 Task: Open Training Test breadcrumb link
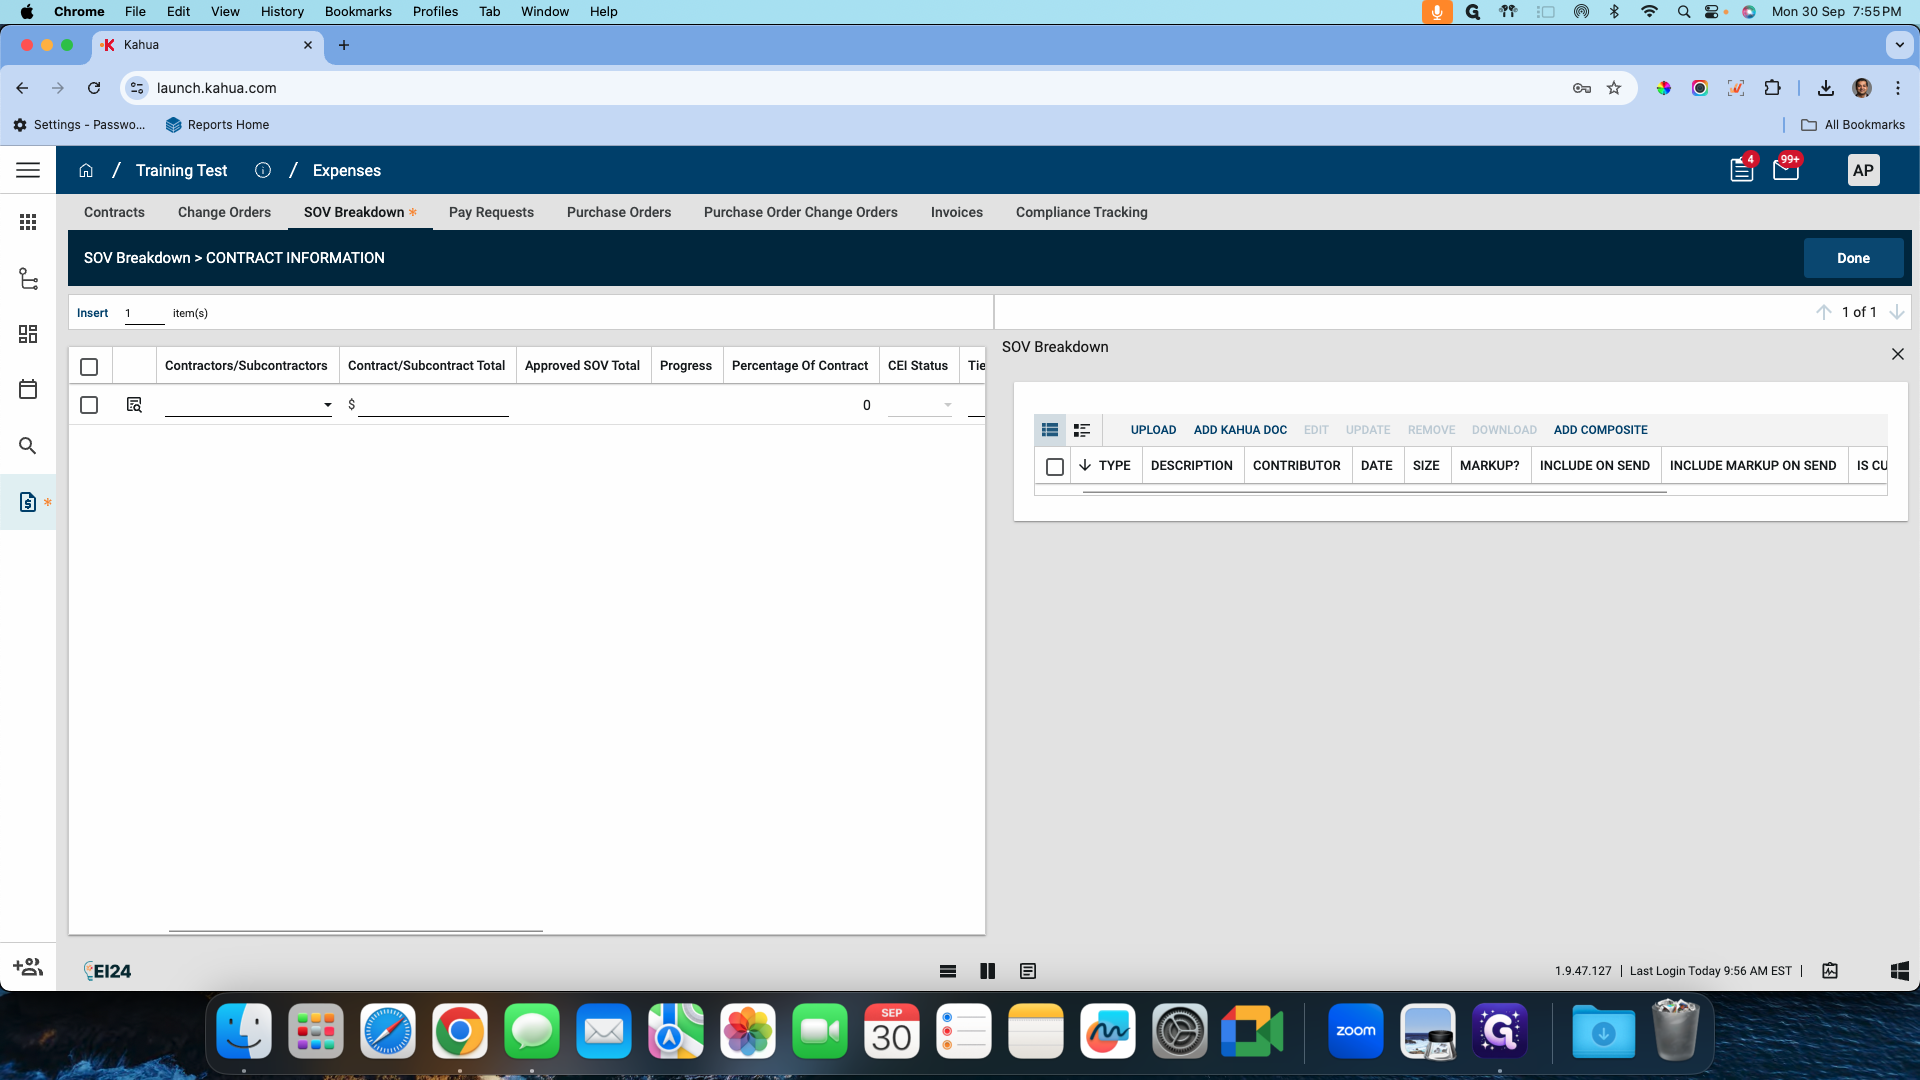click(181, 170)
